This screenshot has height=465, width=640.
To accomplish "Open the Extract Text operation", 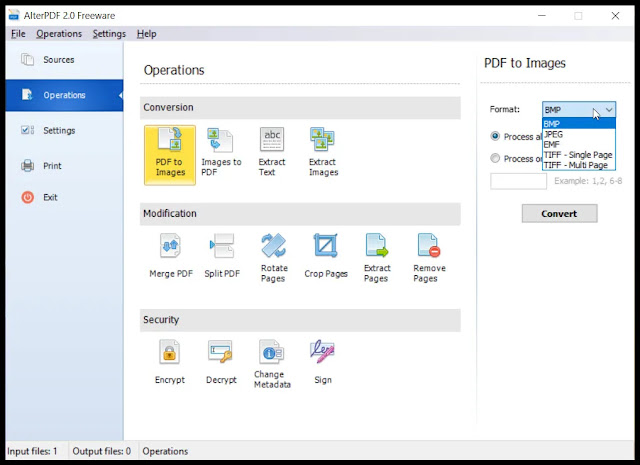I will click(272, 152).
